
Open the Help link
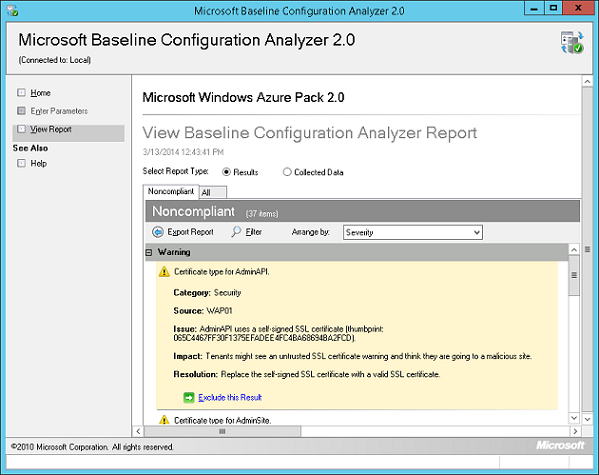tap(39, 164)
